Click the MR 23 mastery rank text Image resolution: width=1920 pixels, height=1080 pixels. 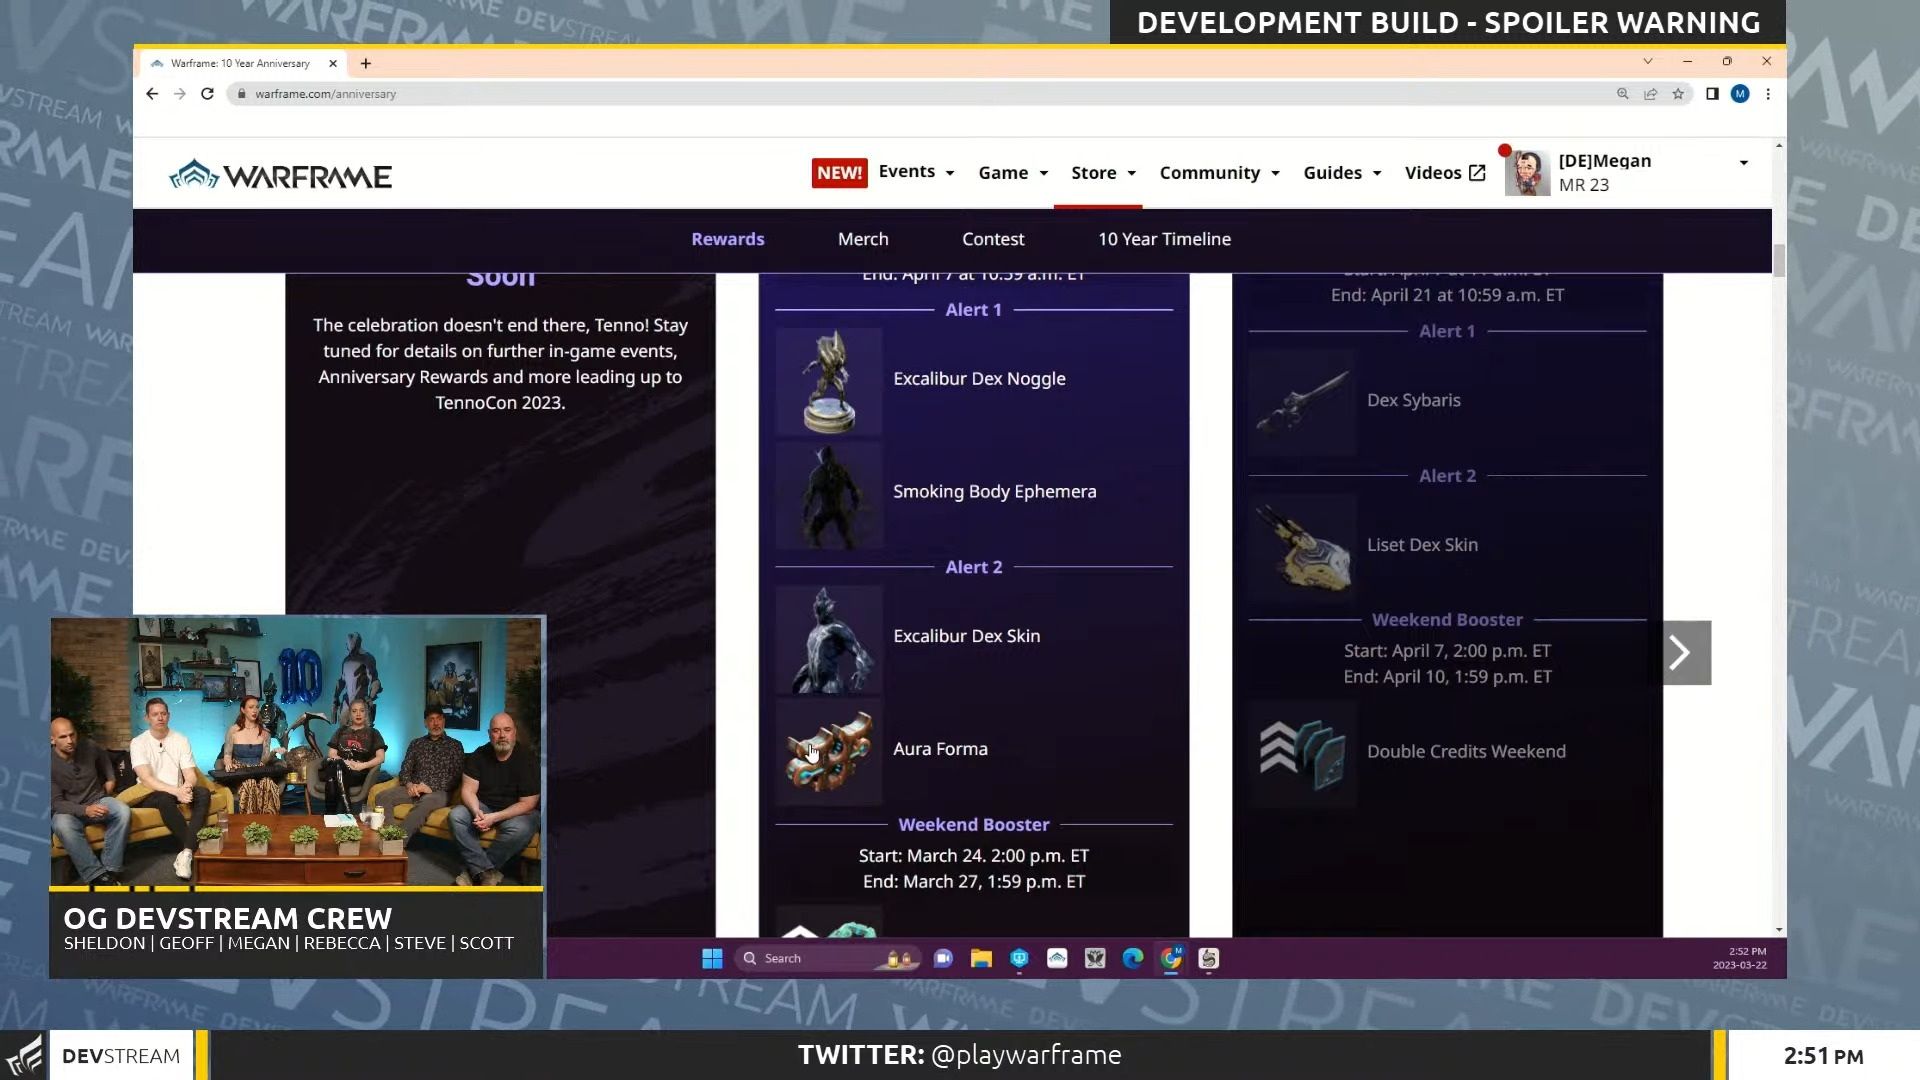(x=1583, y=185)
